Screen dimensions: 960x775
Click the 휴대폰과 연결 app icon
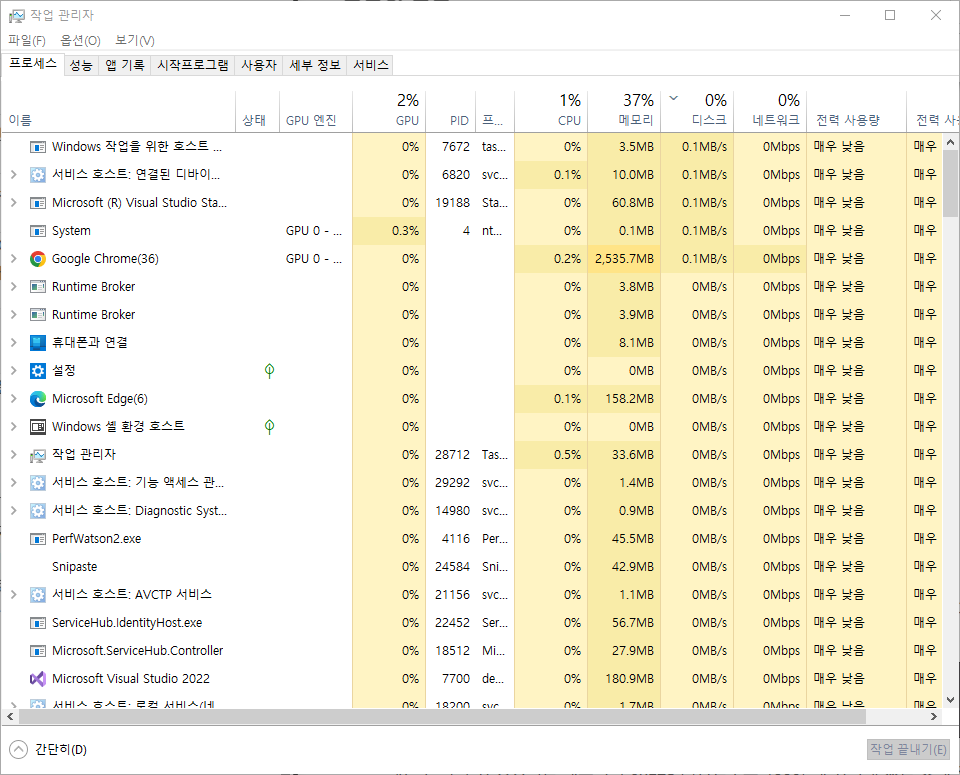pyautogui.click(x=38, y=343)
